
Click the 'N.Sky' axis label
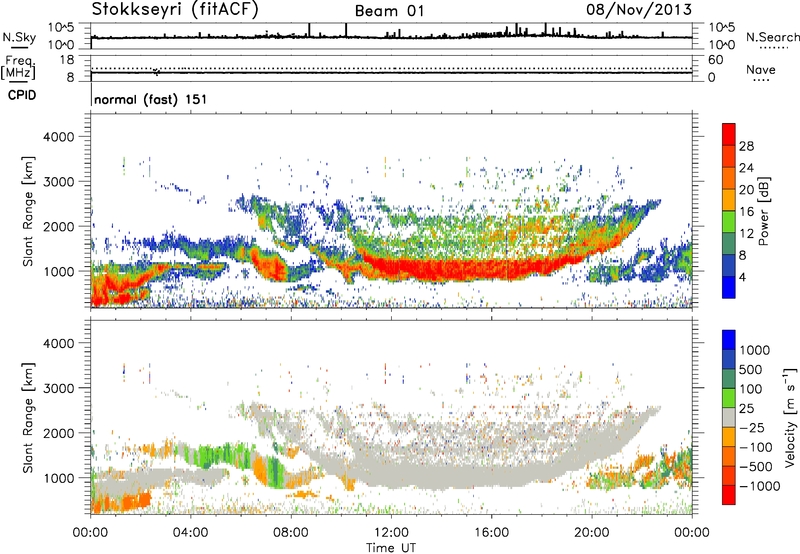19,37
